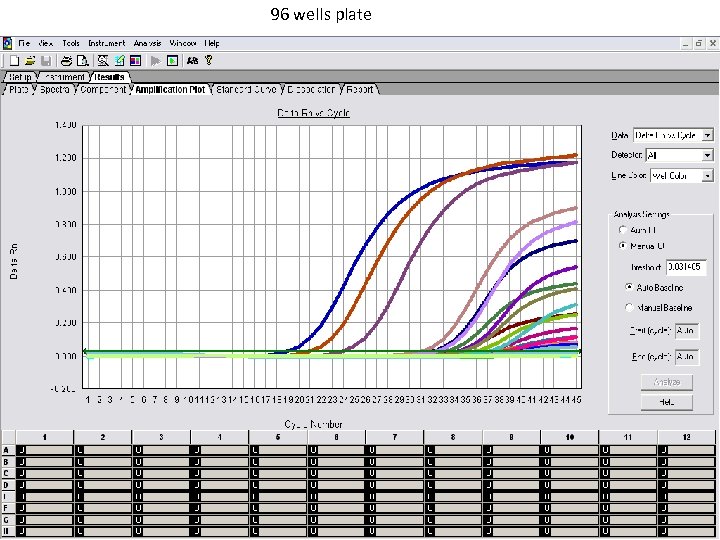
Task: Click the New document toolbar icon
Action: coord(14,61)
